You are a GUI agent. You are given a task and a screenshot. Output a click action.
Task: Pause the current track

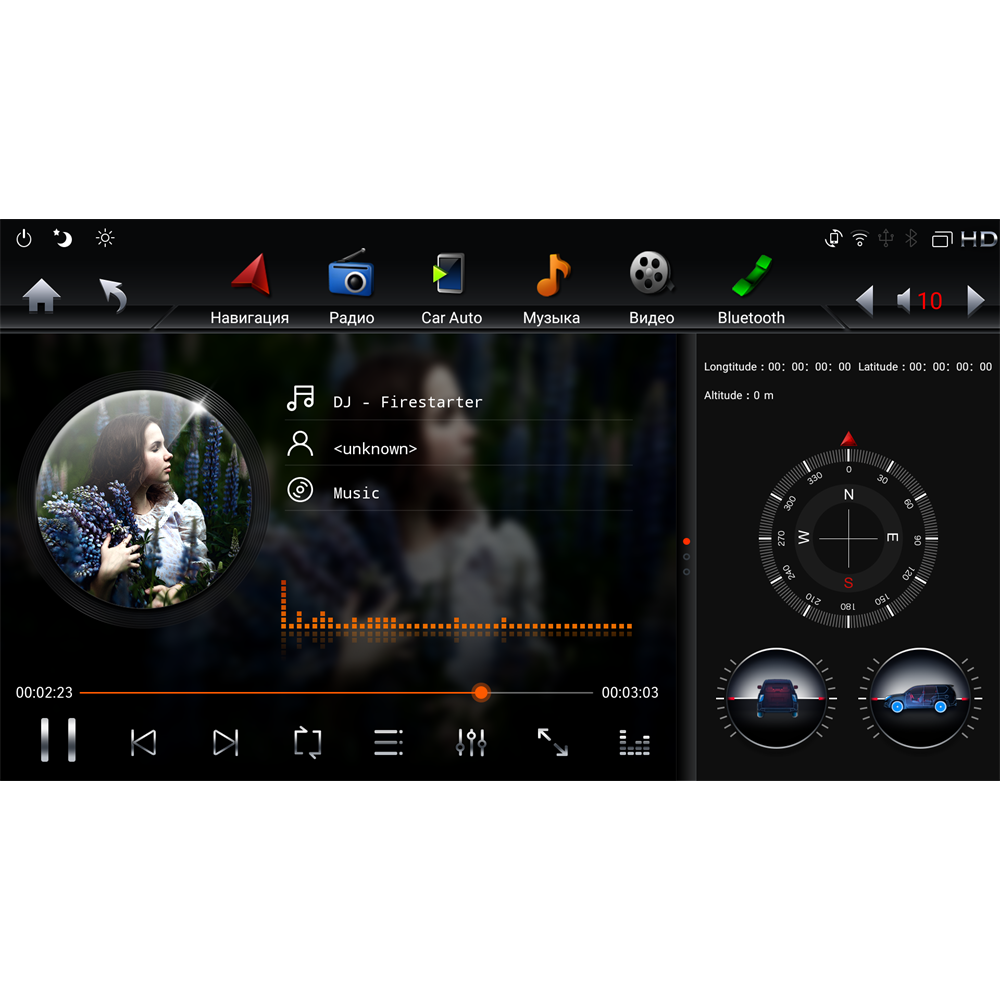58,740
